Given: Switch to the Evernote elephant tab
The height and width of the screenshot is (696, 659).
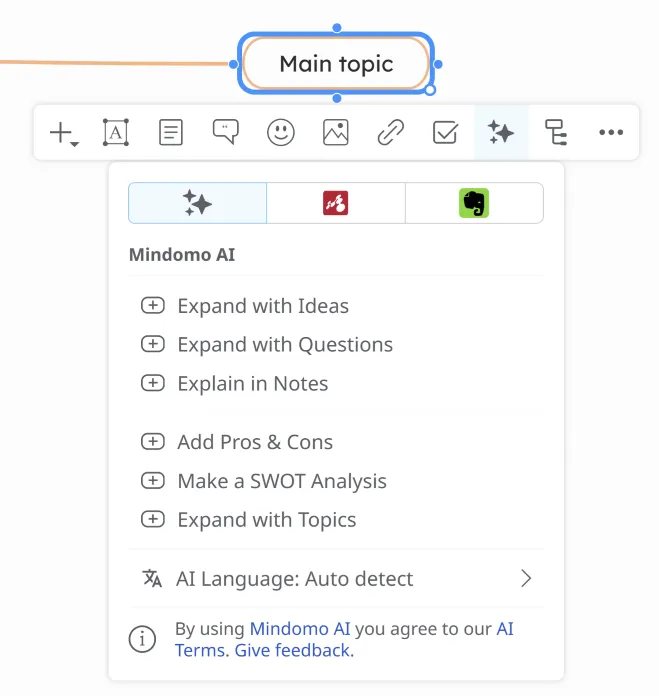Looking at the screenshot, I should click(474, 203).
